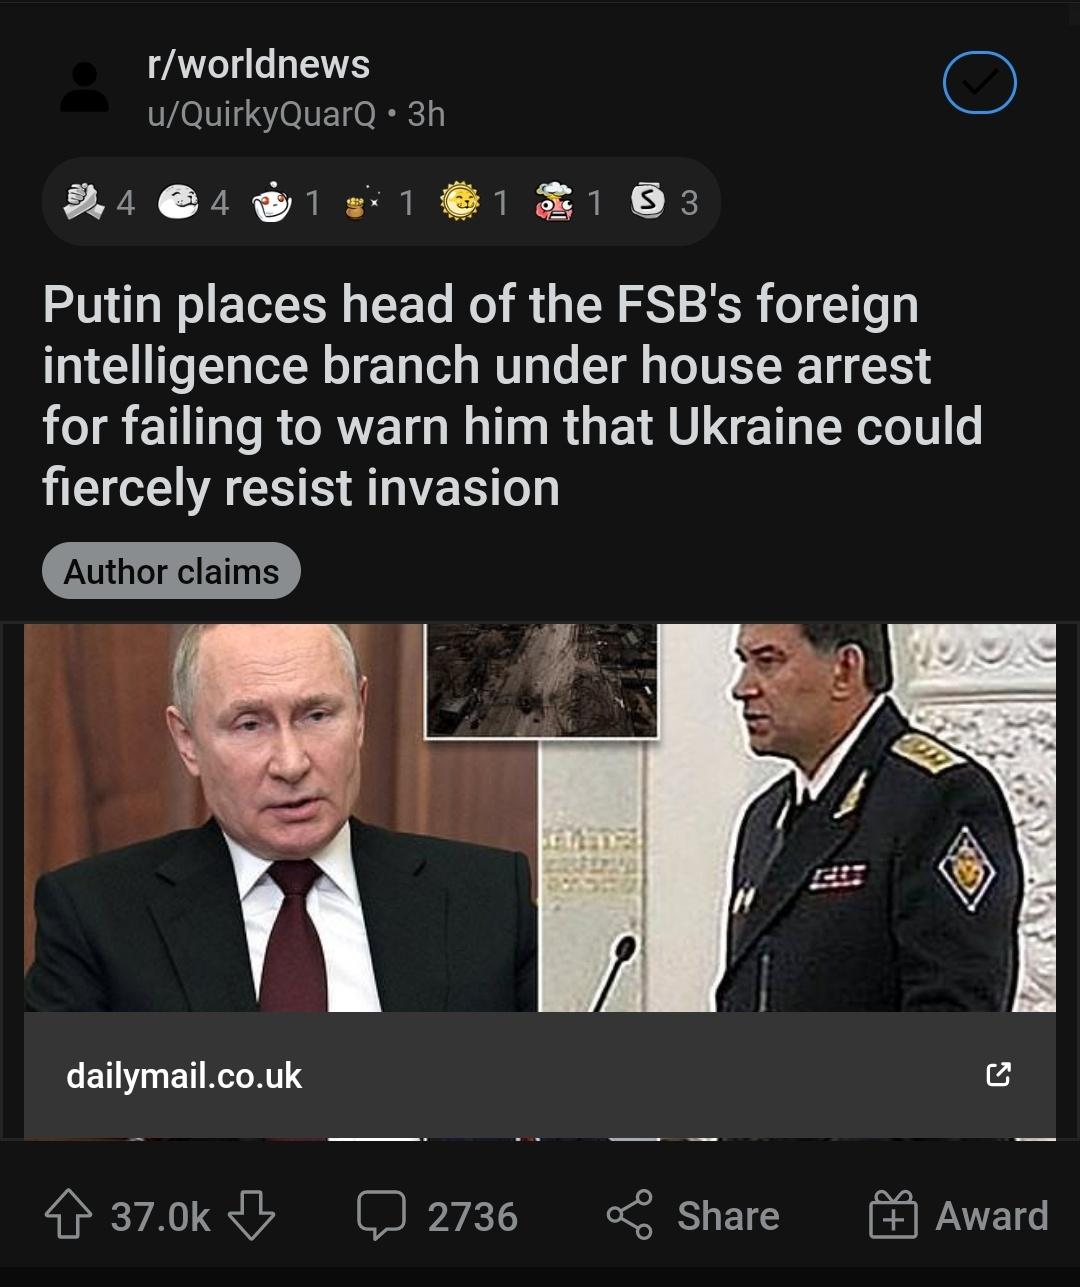The height and width of the screenshot is (1287, 1080).
Task: Open the dailymail.co.uk link
Action: coord(184,1076)
